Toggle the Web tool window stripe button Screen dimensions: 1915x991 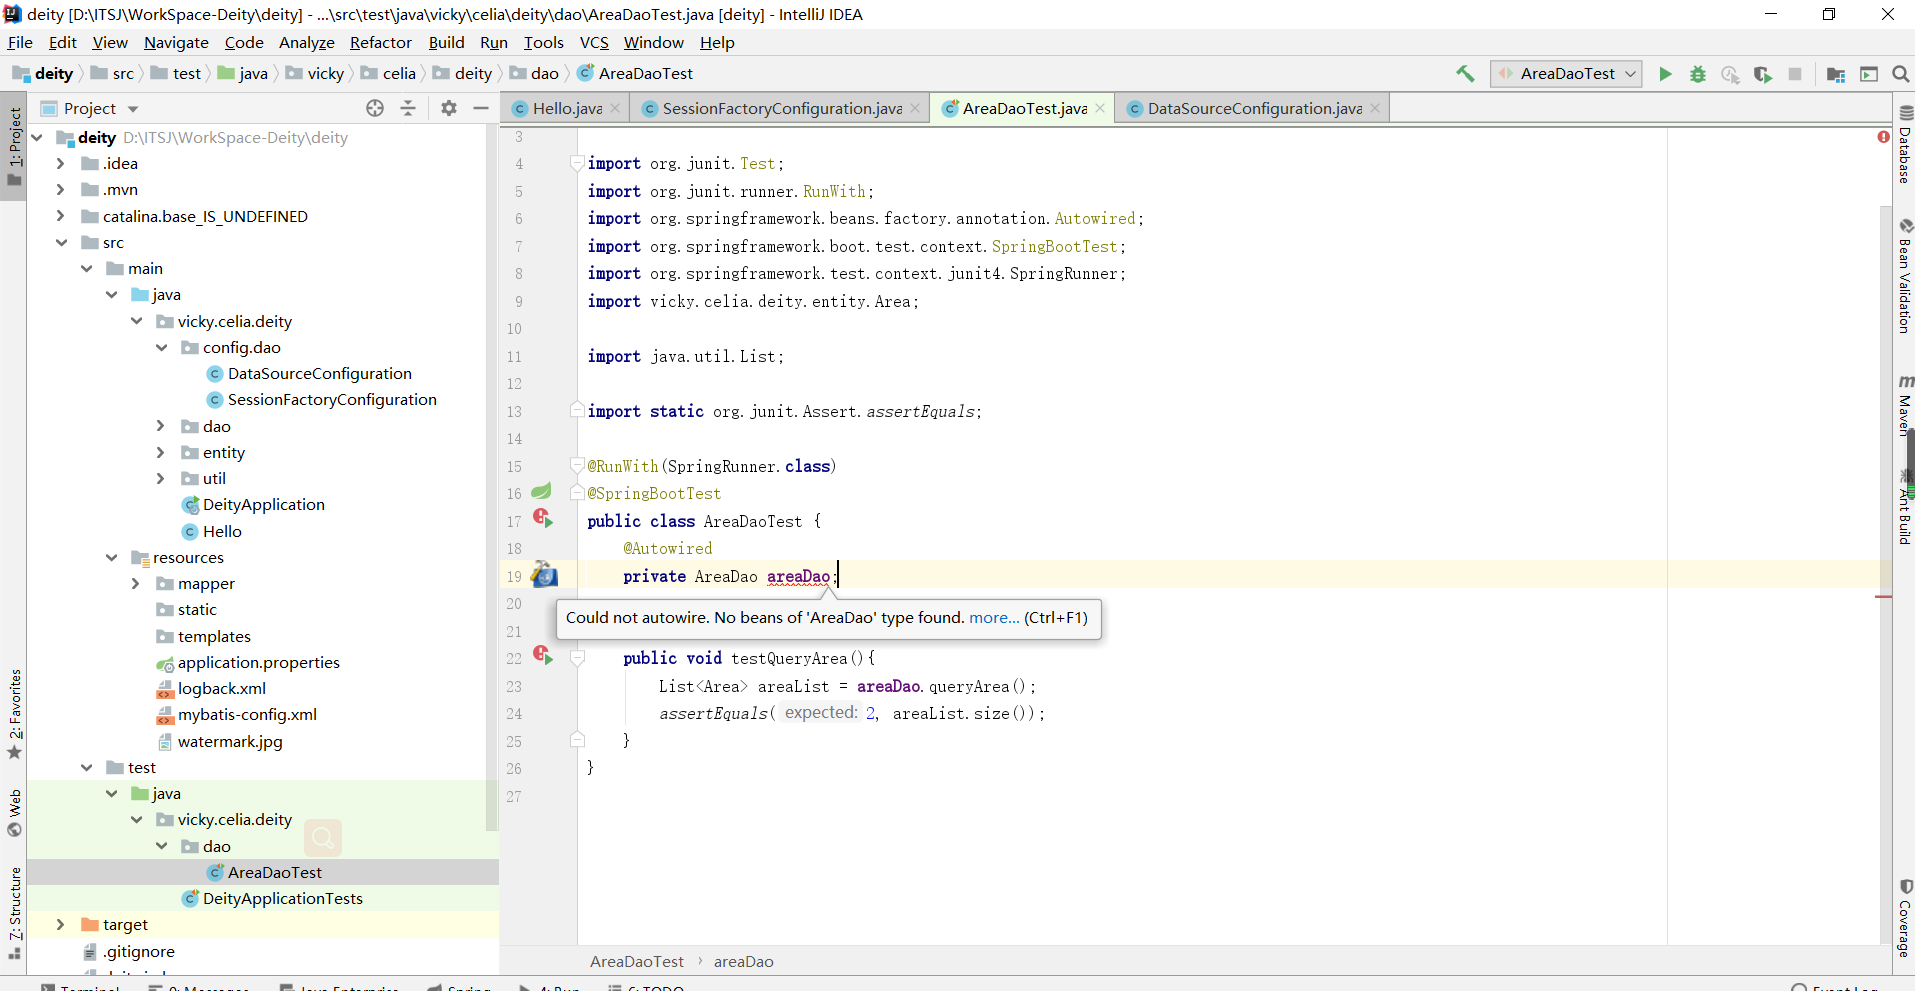coord(14,813)
